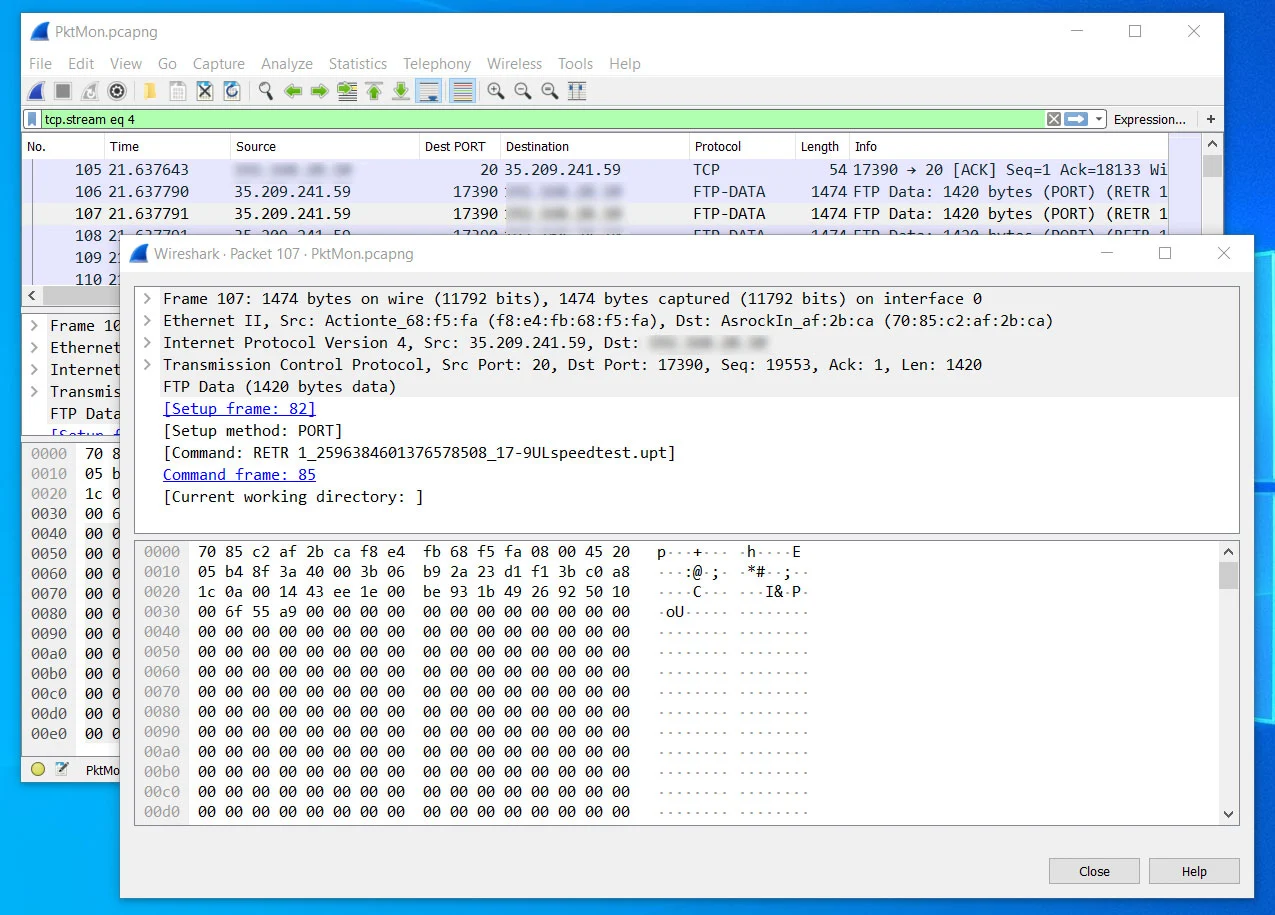1275x915 pixels.
Task: Expand Frame 107 in Packet 107 dialog
Action: click(147, 299)
